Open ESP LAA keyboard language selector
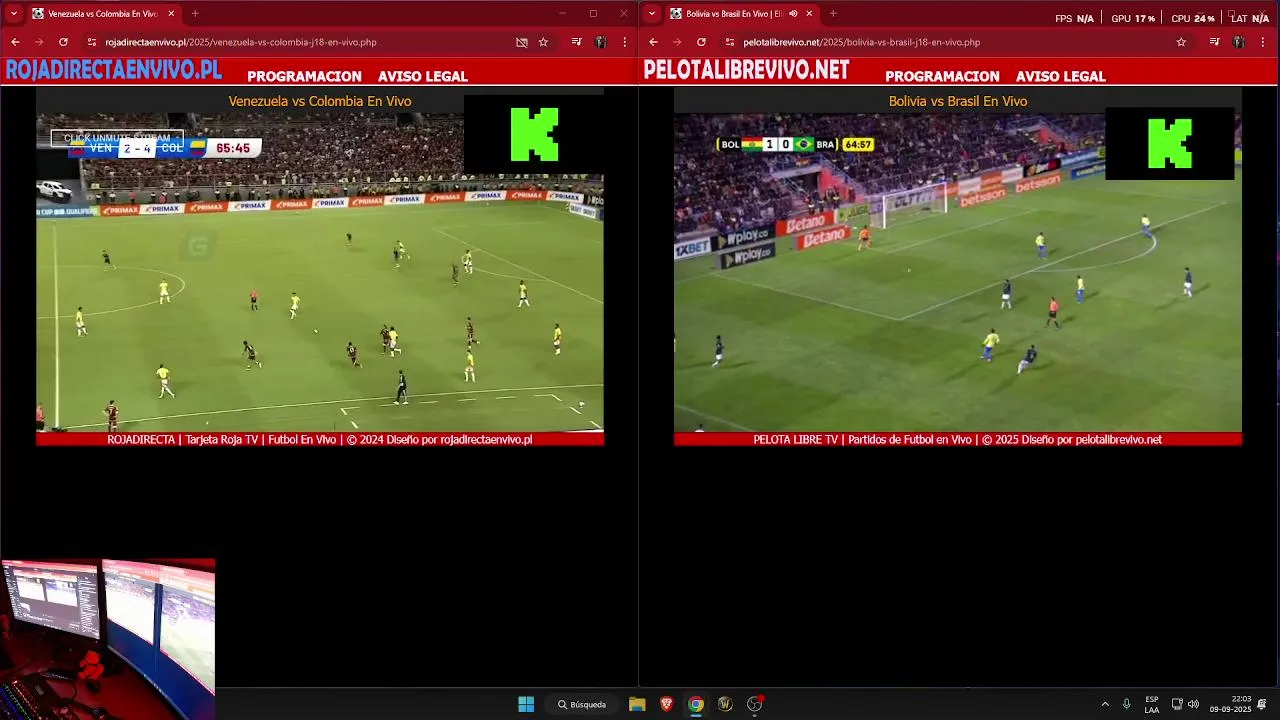 click(x=1152, y=704)
